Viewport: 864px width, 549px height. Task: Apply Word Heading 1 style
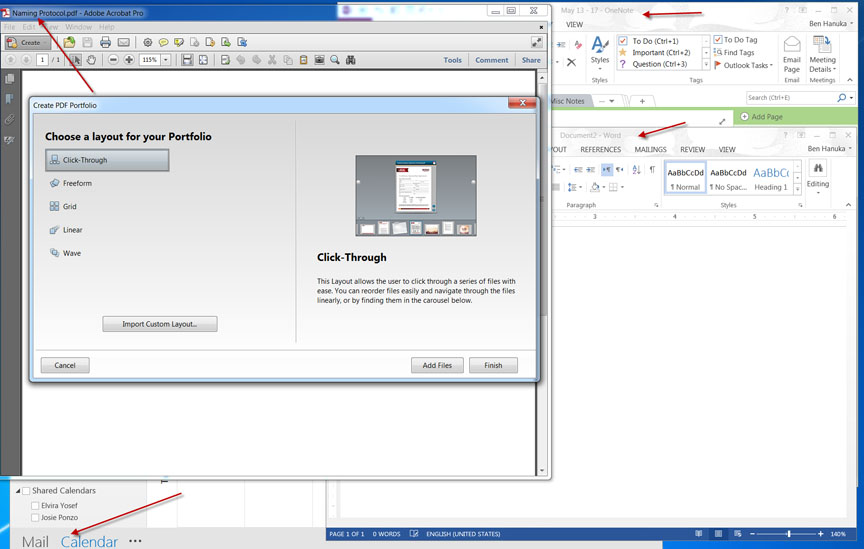tap(771, 179)
